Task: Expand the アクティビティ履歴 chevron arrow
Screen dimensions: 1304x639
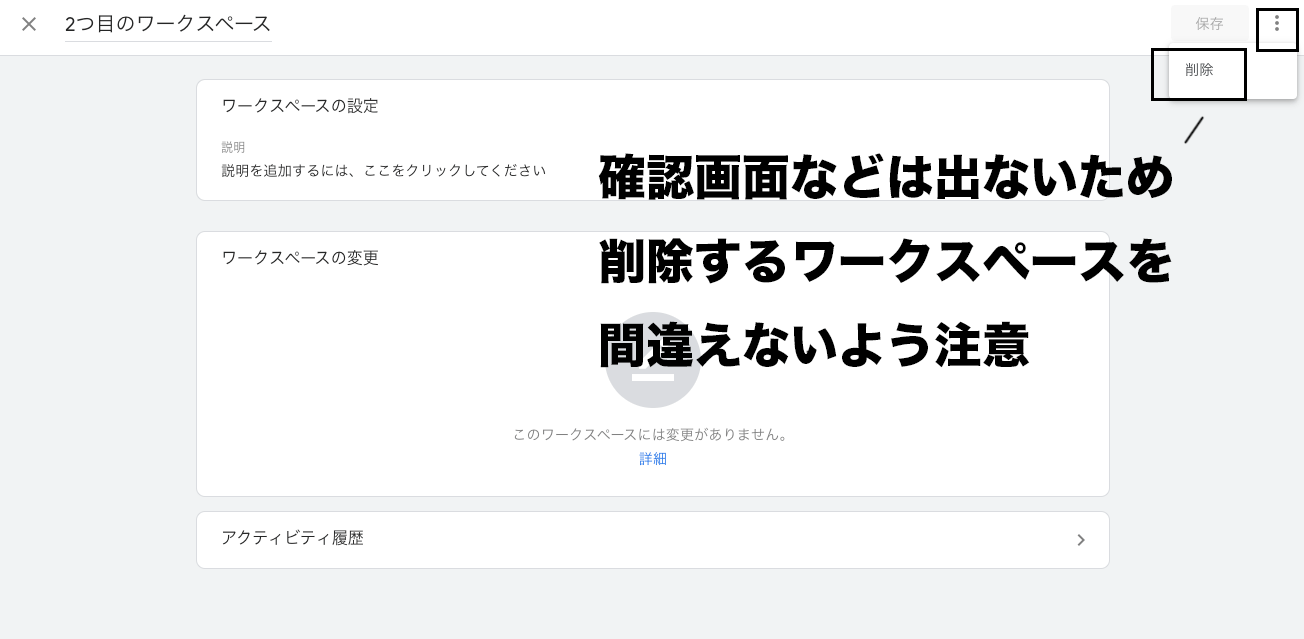Action: [1081, 540]
